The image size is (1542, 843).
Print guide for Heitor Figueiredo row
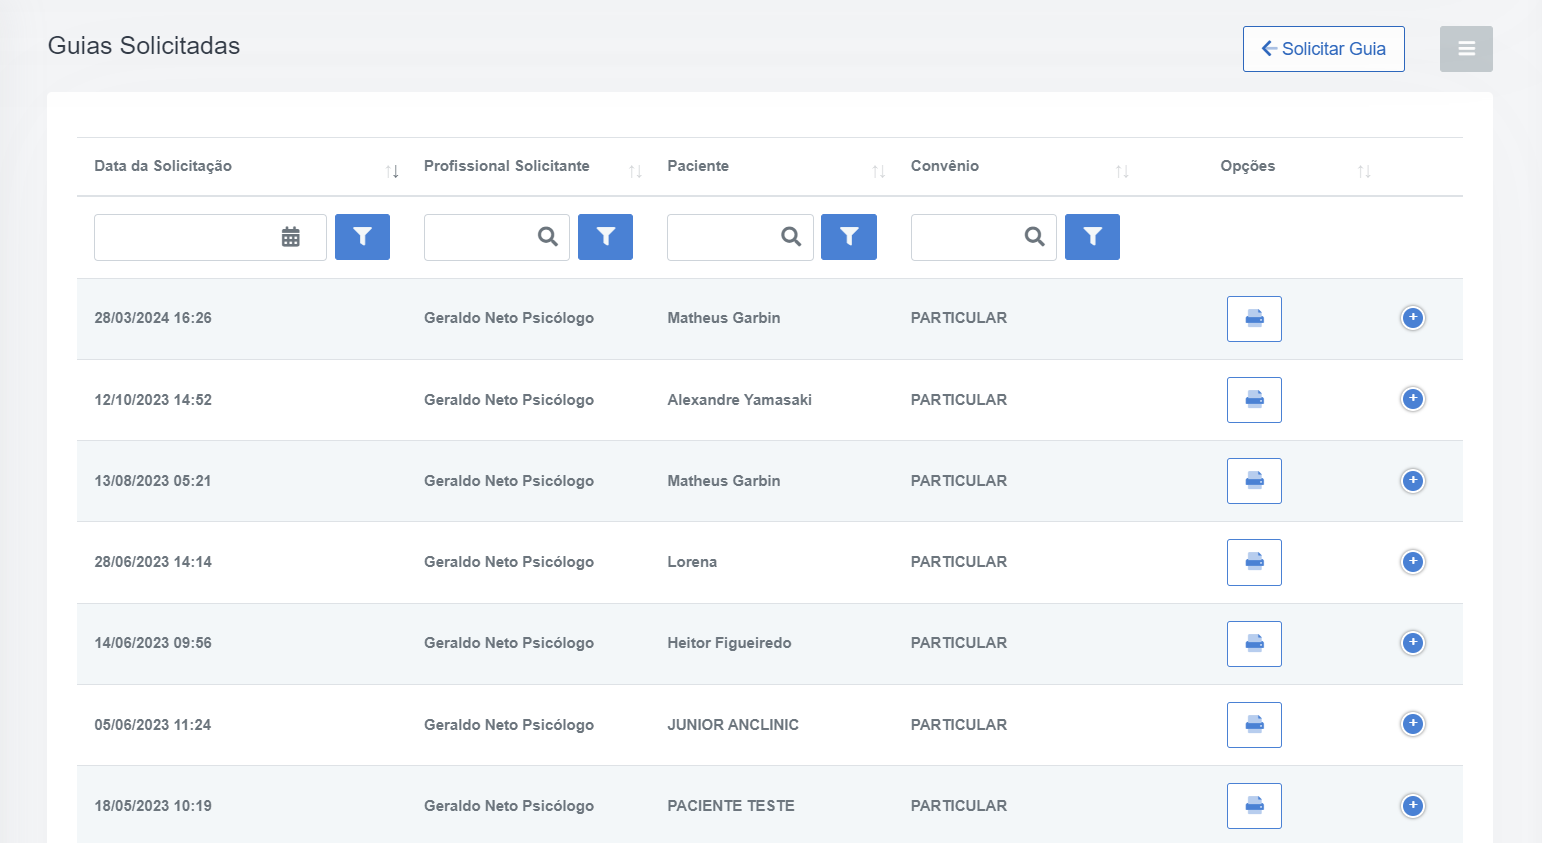tap(1254, 644)
